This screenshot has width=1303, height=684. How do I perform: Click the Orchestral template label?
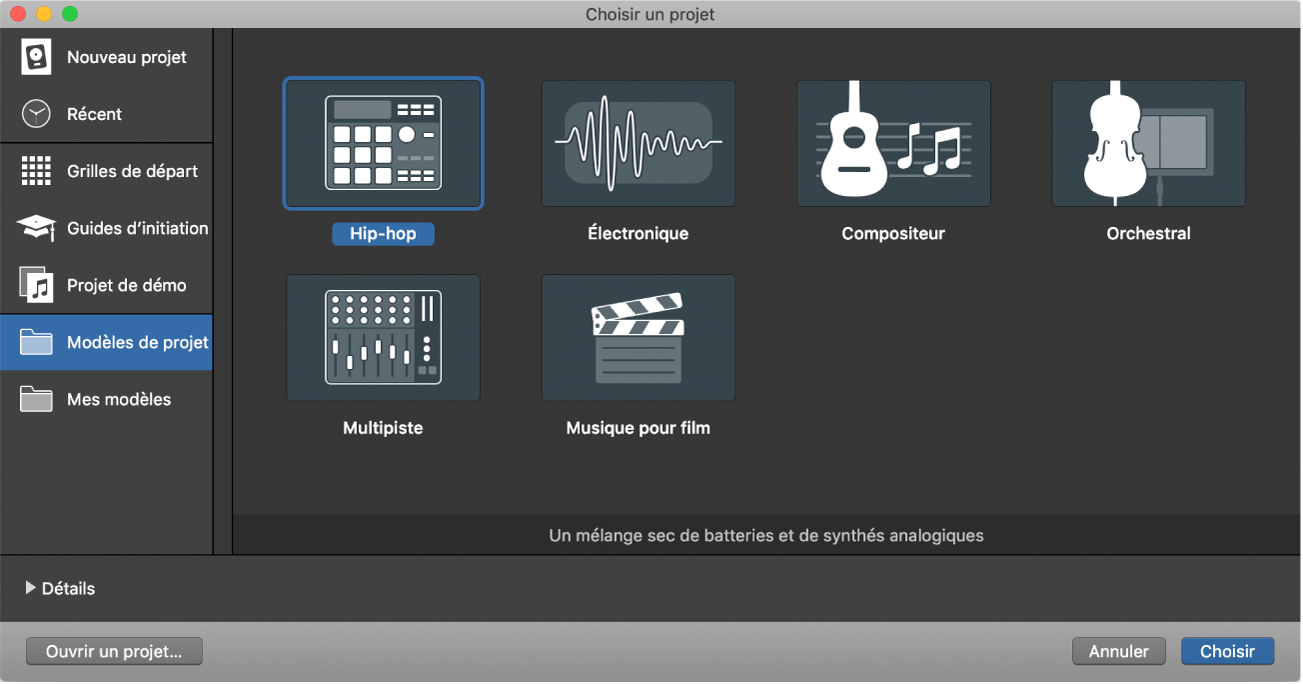point(1148,234)
